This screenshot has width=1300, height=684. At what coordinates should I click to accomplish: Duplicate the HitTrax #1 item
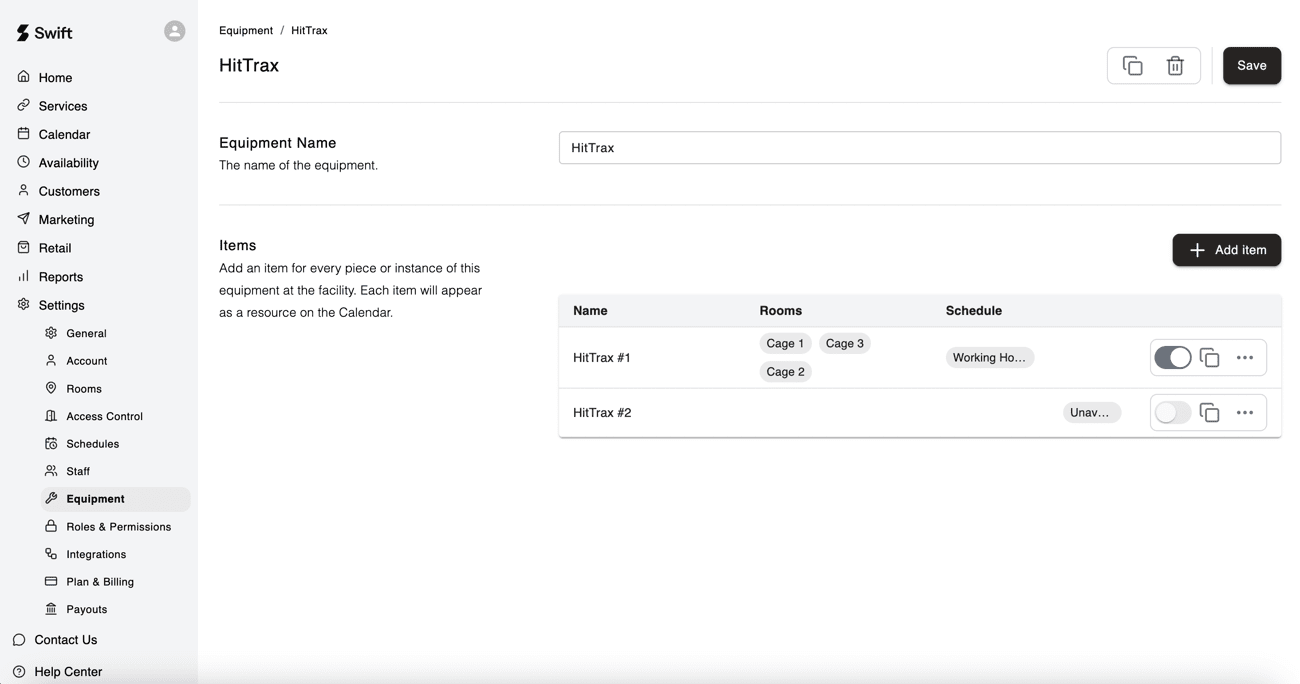click(1209, 357)
